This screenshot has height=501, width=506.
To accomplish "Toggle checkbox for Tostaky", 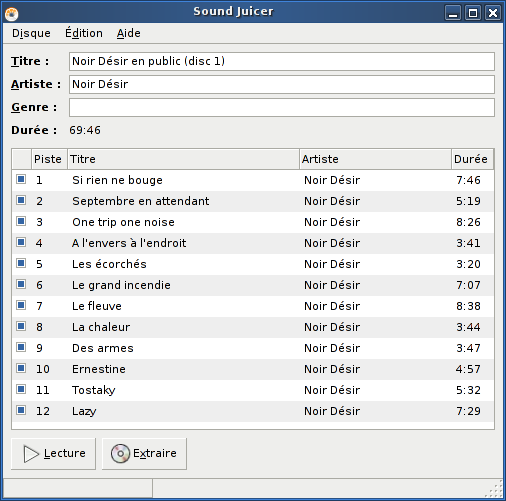I will coord(21,389).
